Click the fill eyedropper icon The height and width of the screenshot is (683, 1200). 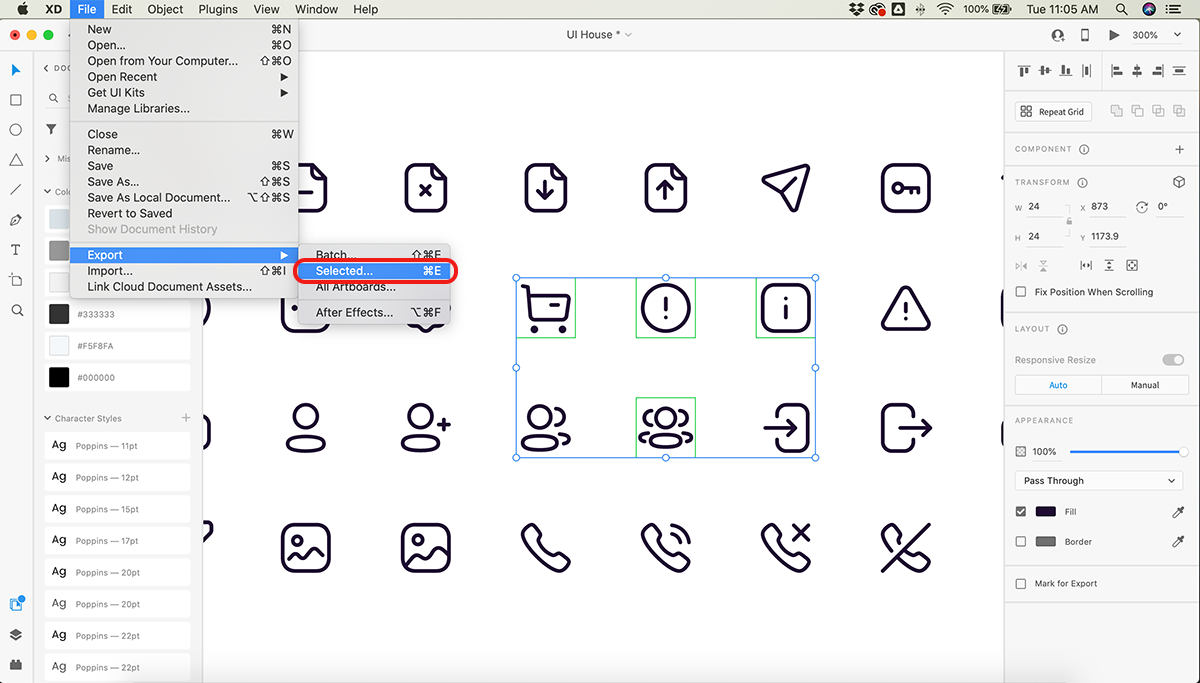1177,512
